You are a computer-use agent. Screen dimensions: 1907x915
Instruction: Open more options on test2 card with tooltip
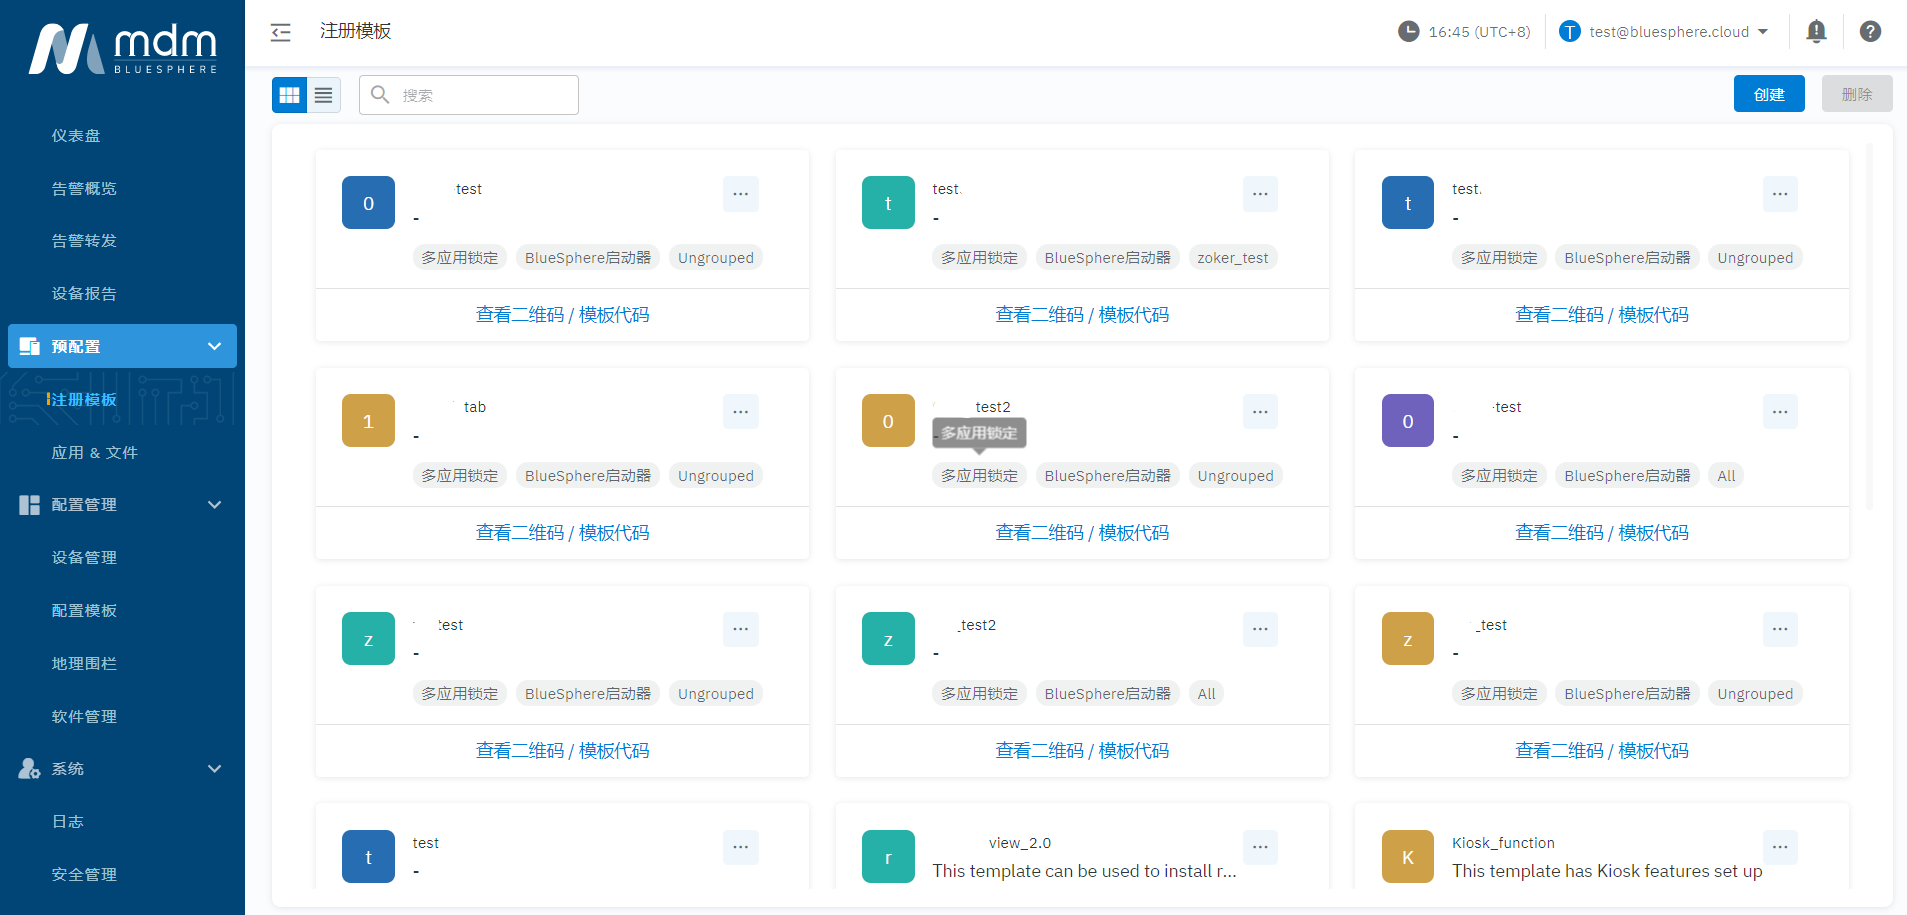pyautogui.click(x=1259, y=411)
